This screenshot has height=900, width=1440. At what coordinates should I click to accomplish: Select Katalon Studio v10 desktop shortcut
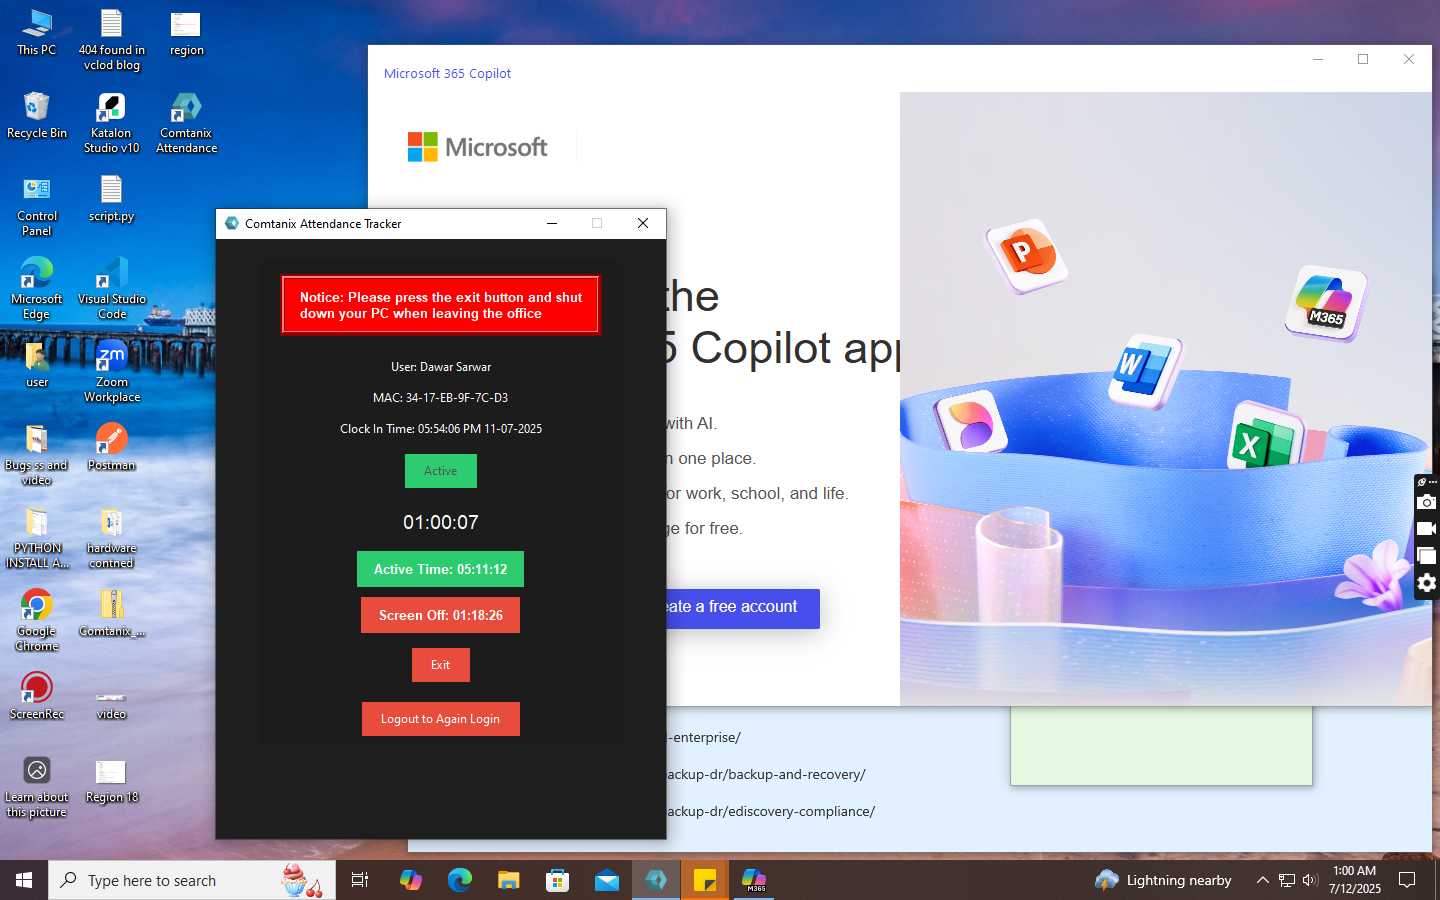[x=111, y=122]
